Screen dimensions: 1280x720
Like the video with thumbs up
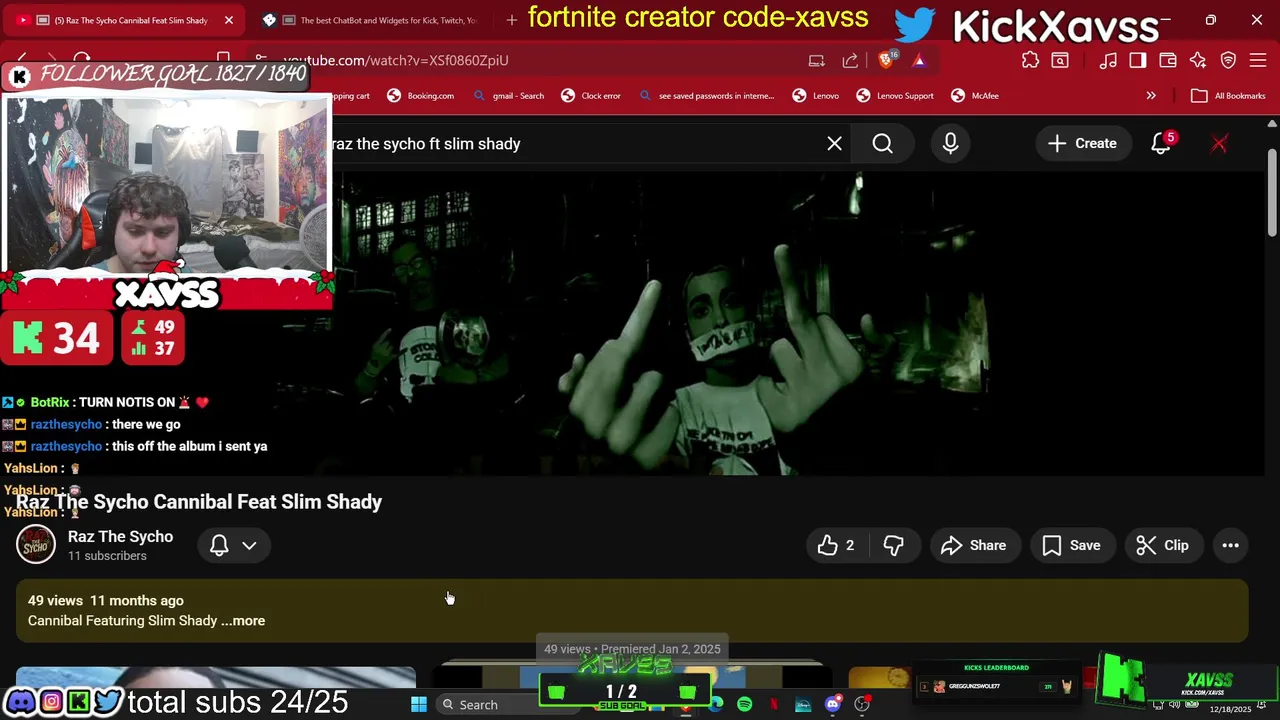tap(837, 545)
